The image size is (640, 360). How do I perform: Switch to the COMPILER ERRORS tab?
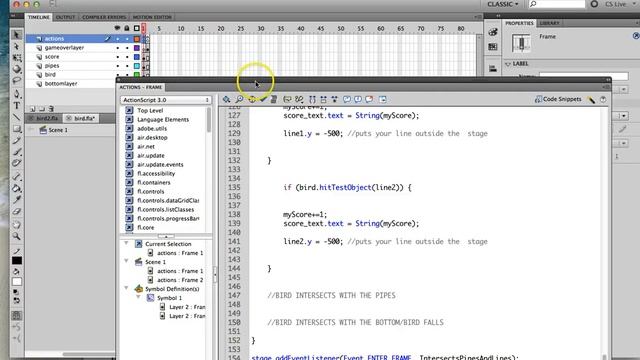(x=104, y=17)
